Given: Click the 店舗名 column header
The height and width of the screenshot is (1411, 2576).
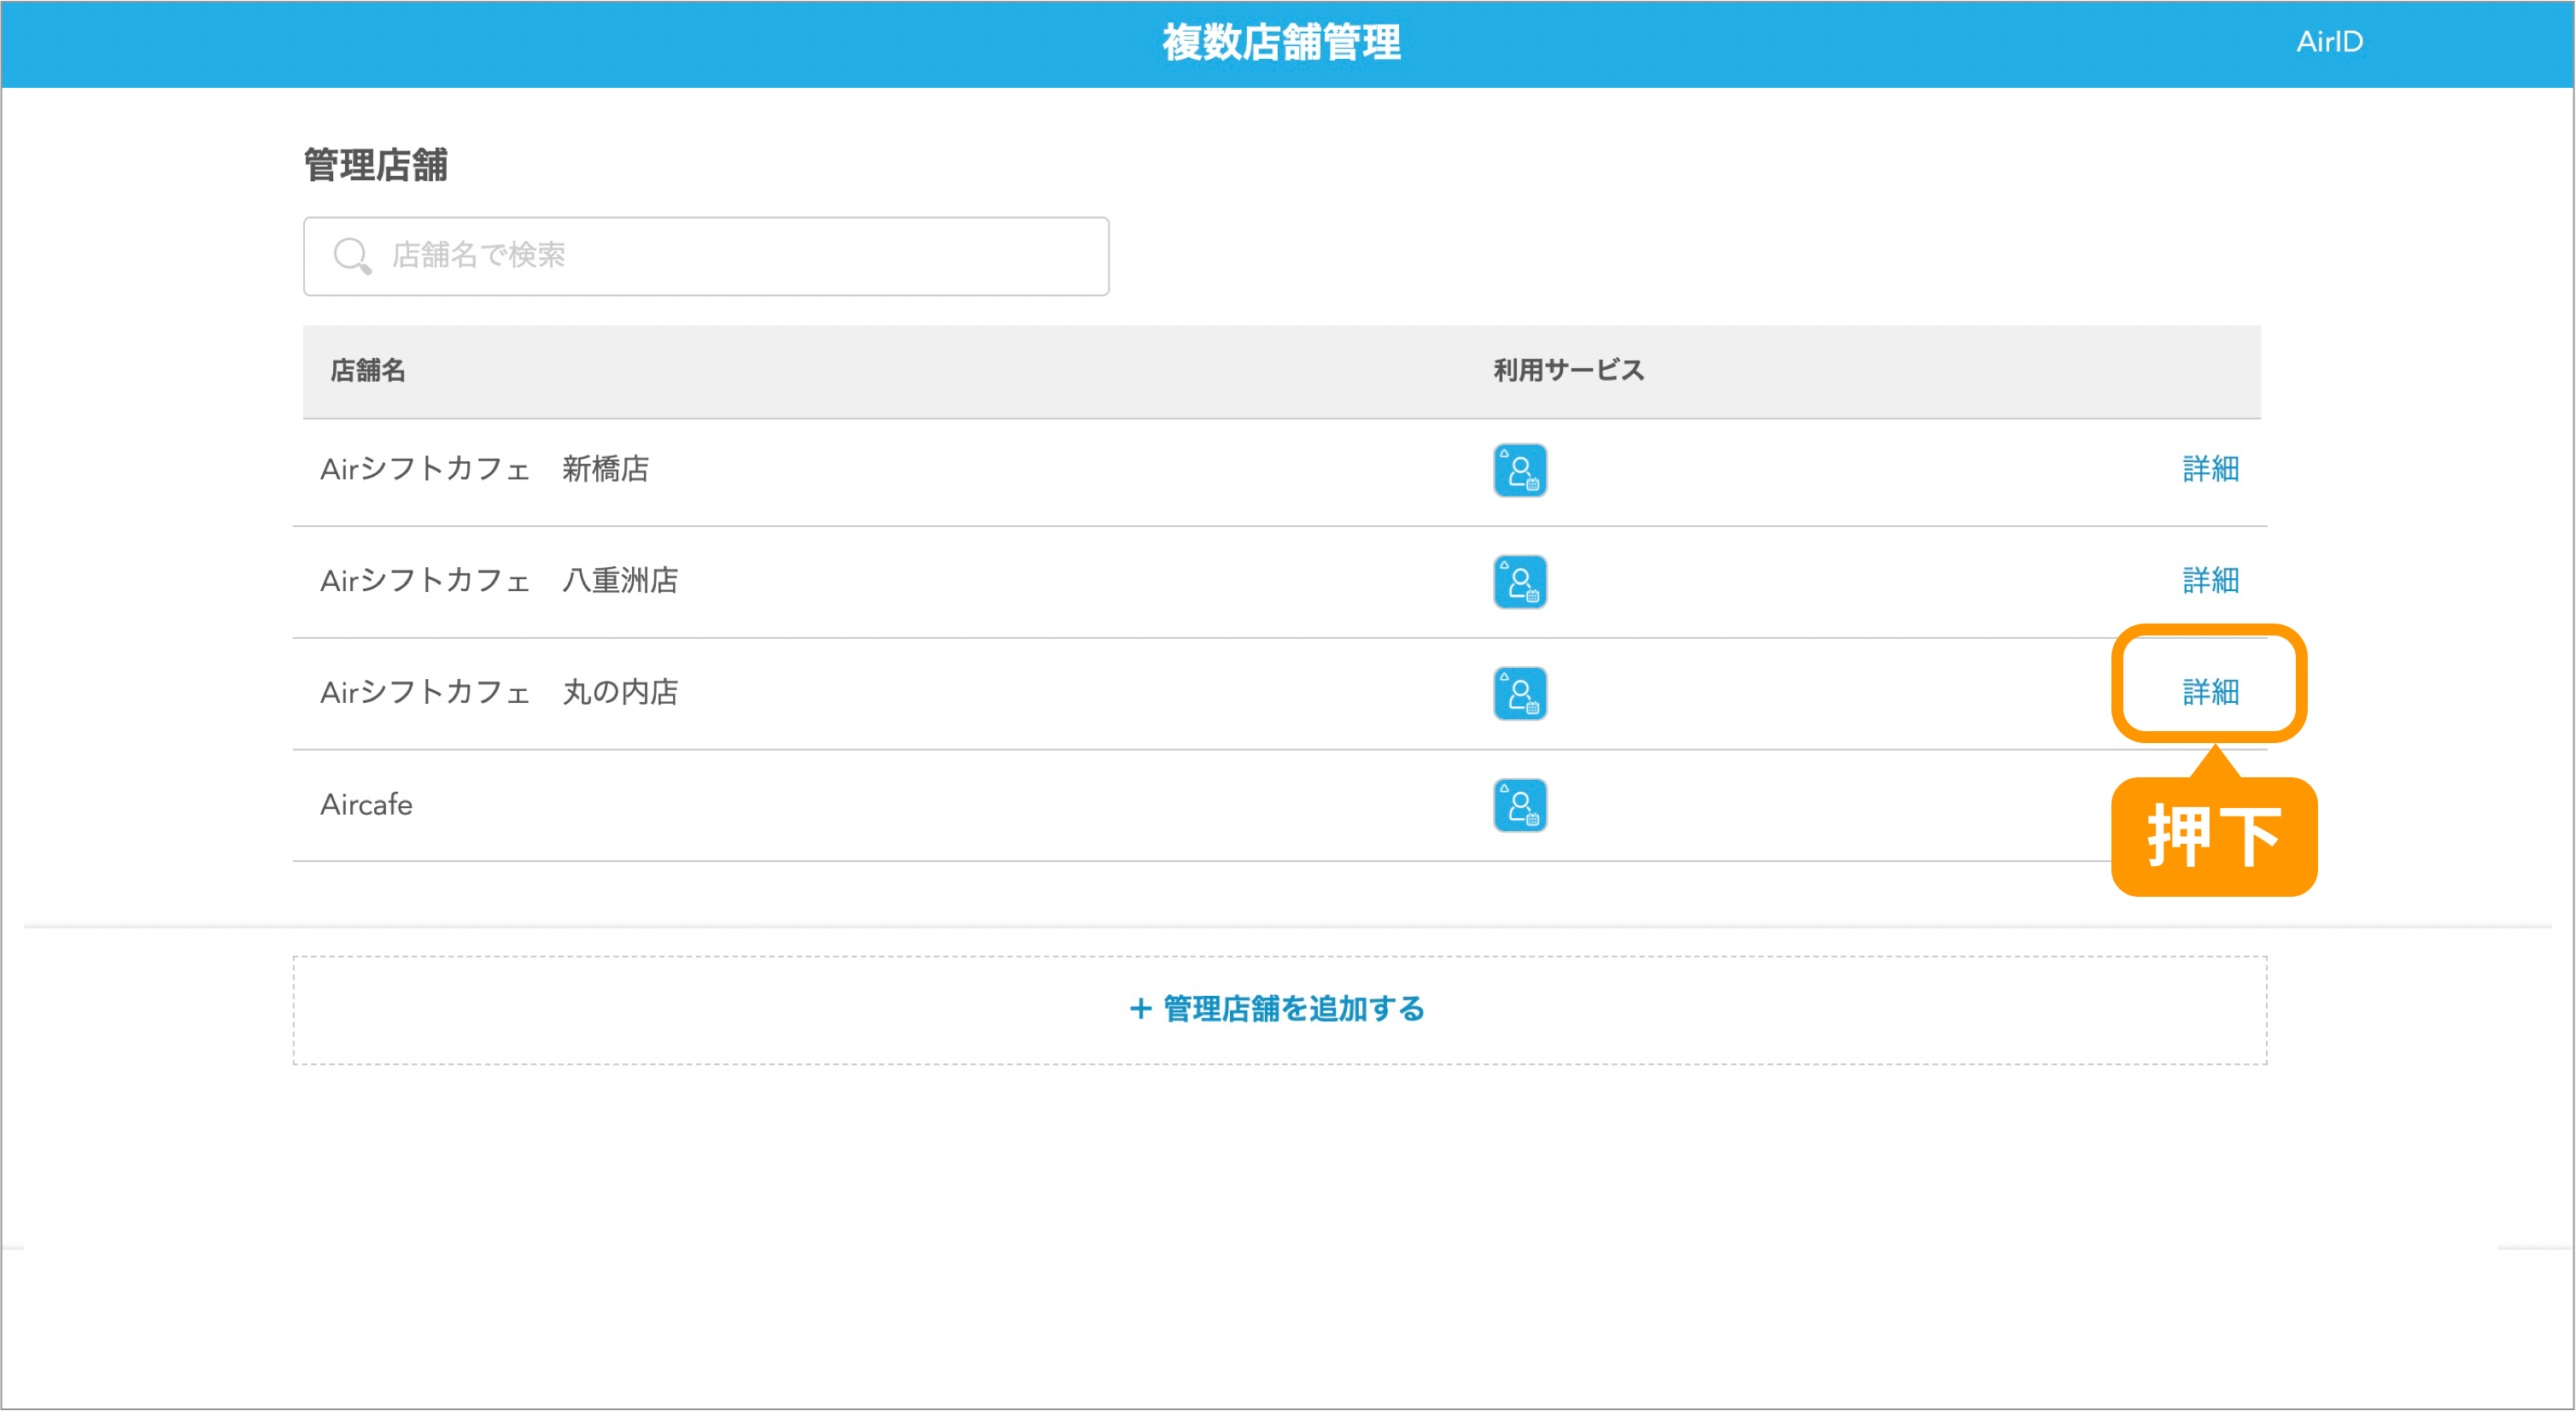Looking at the screenshot, I should pos(368,371).
